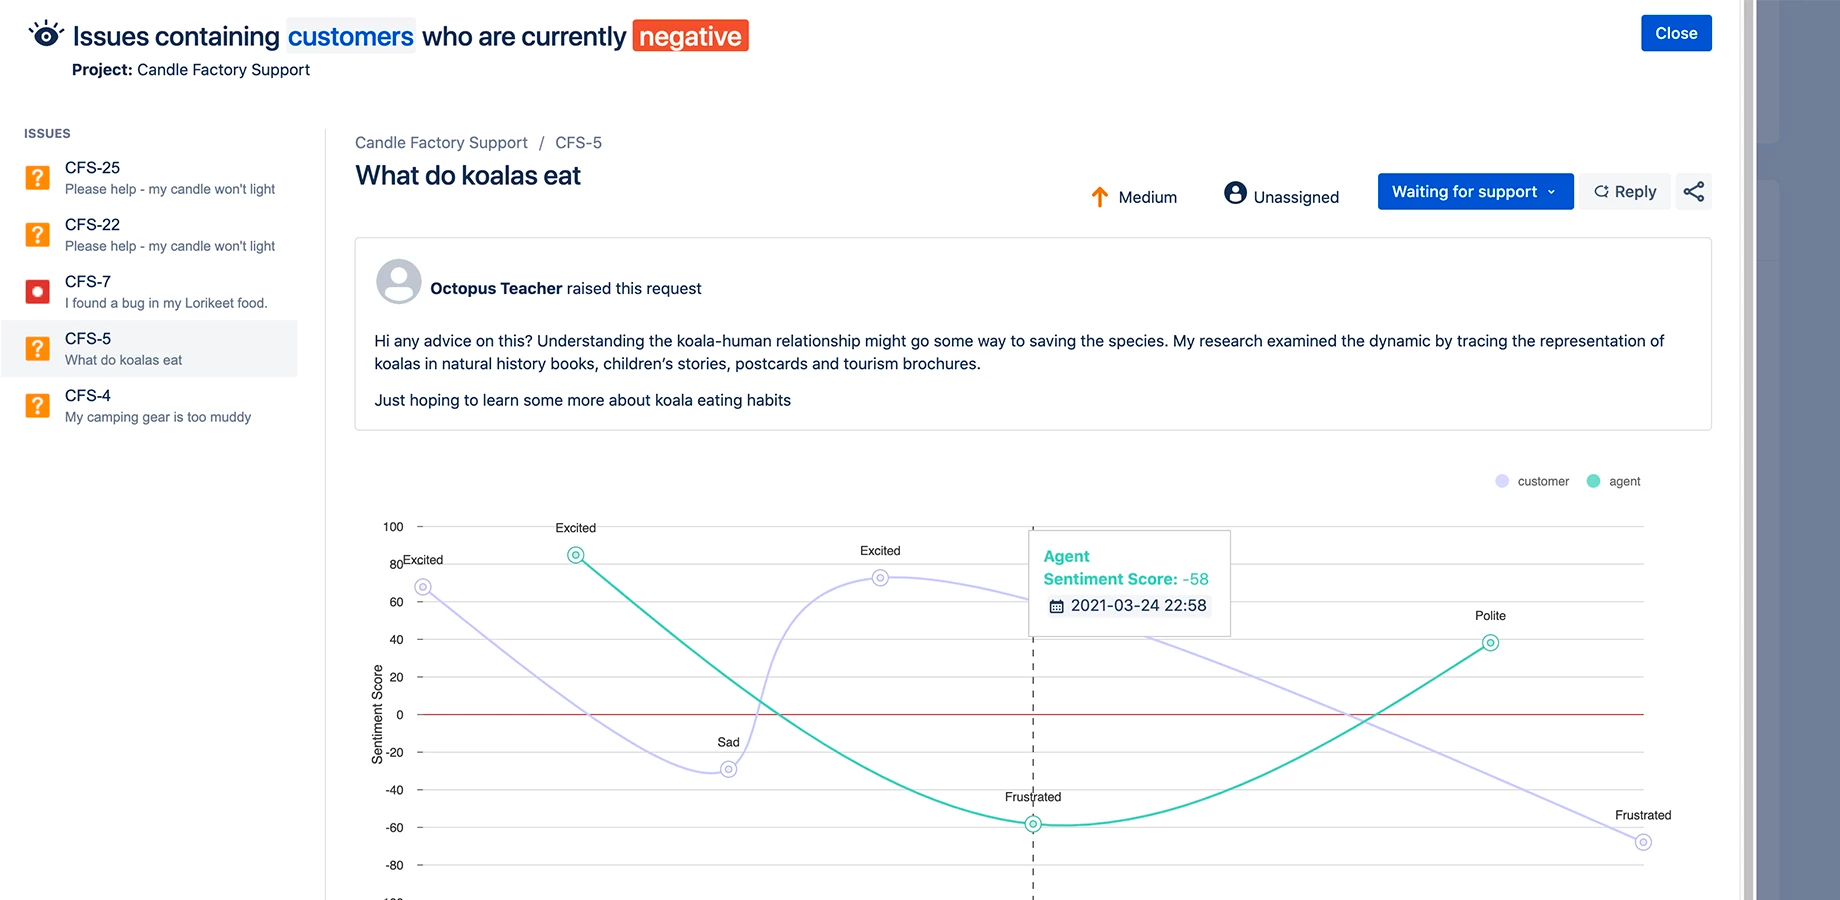Change the negative sentiment filter
The height and width of the screenshot is (900, 1840).
click(x=690, y=36)
